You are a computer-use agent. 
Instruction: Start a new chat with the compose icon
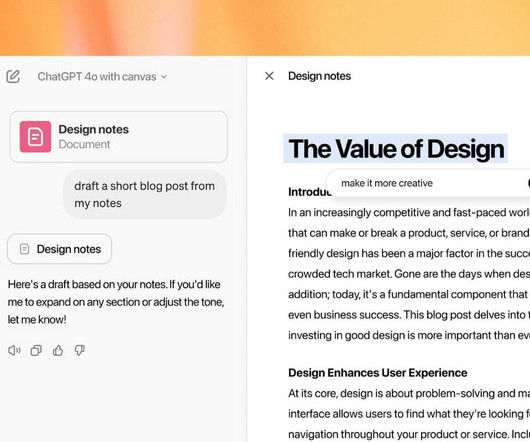[x=13, y=76]
